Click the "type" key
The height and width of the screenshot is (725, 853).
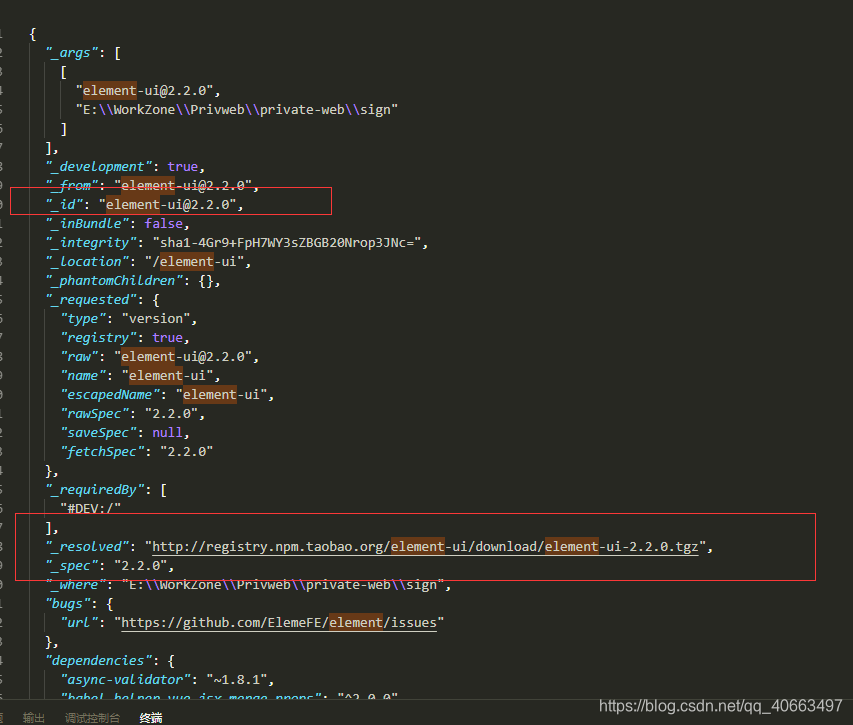(84, 319)
